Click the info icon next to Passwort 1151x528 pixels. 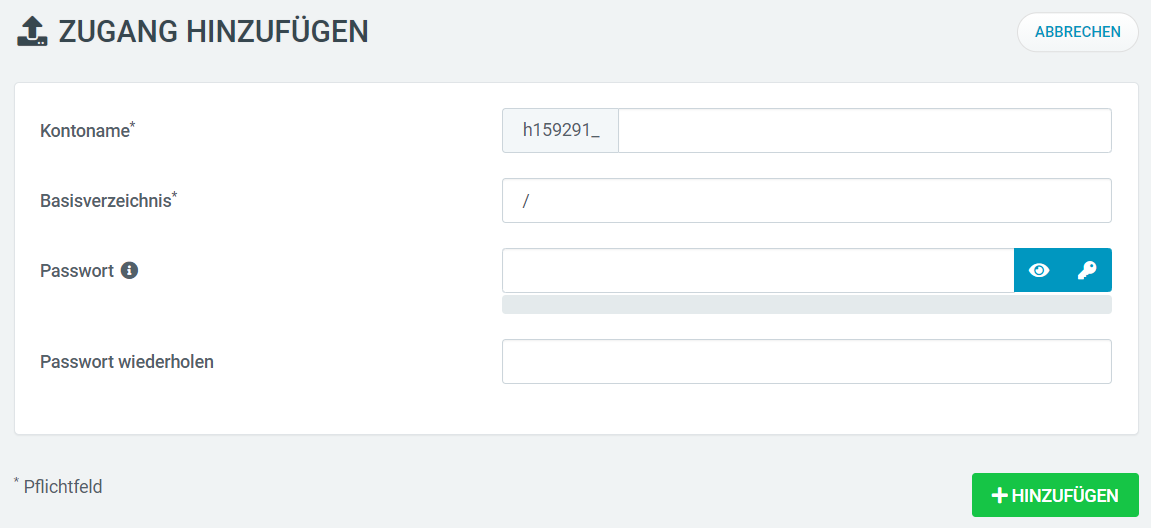129,270
